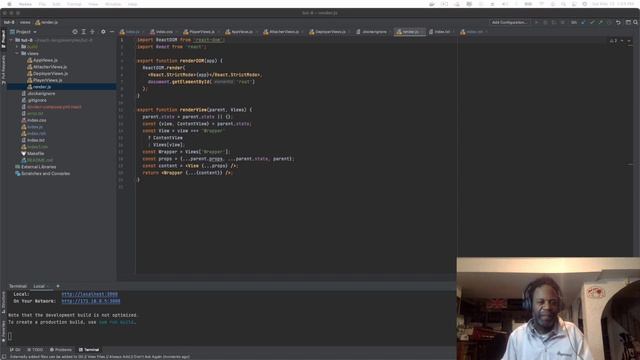Click render.js breadcrumb in navigation bar
This screenshot has width=640, height=360.
47,22
